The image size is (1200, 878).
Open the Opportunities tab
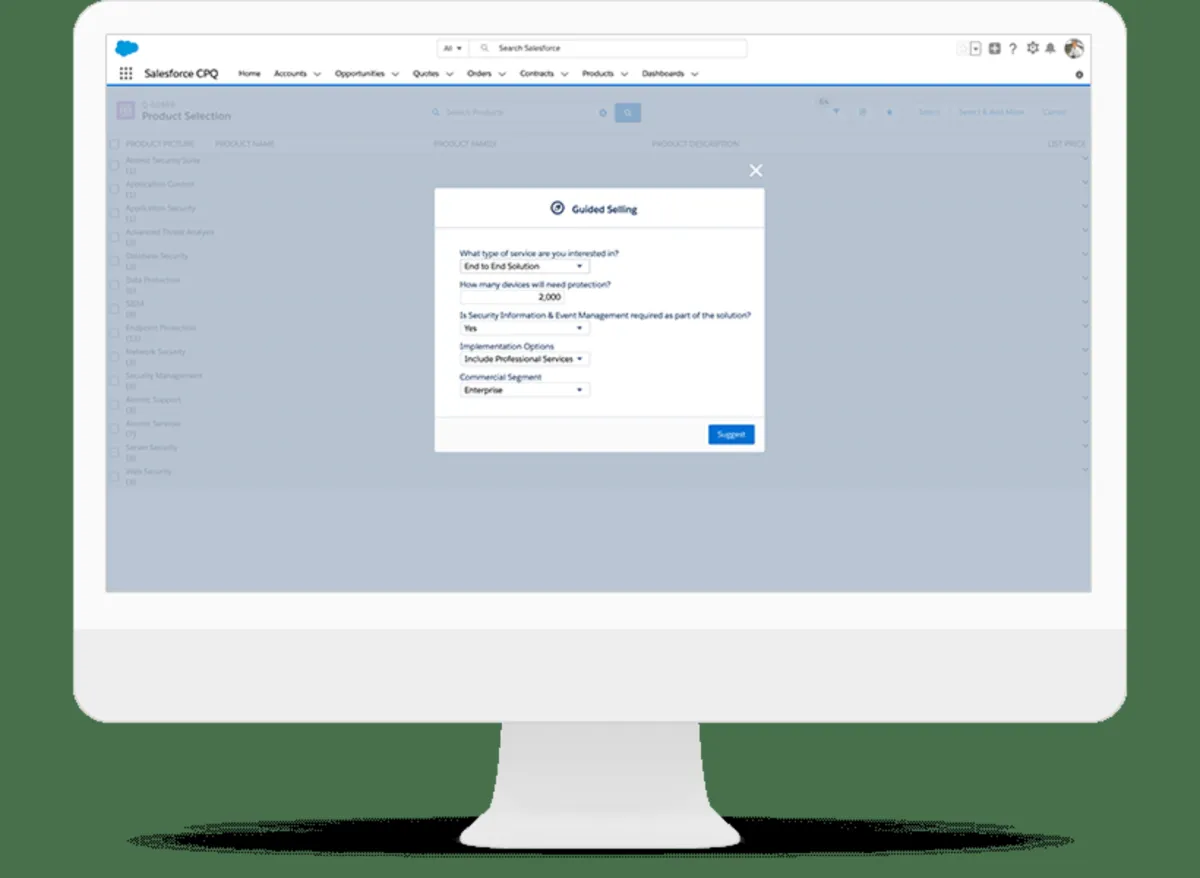coord(360,74)
